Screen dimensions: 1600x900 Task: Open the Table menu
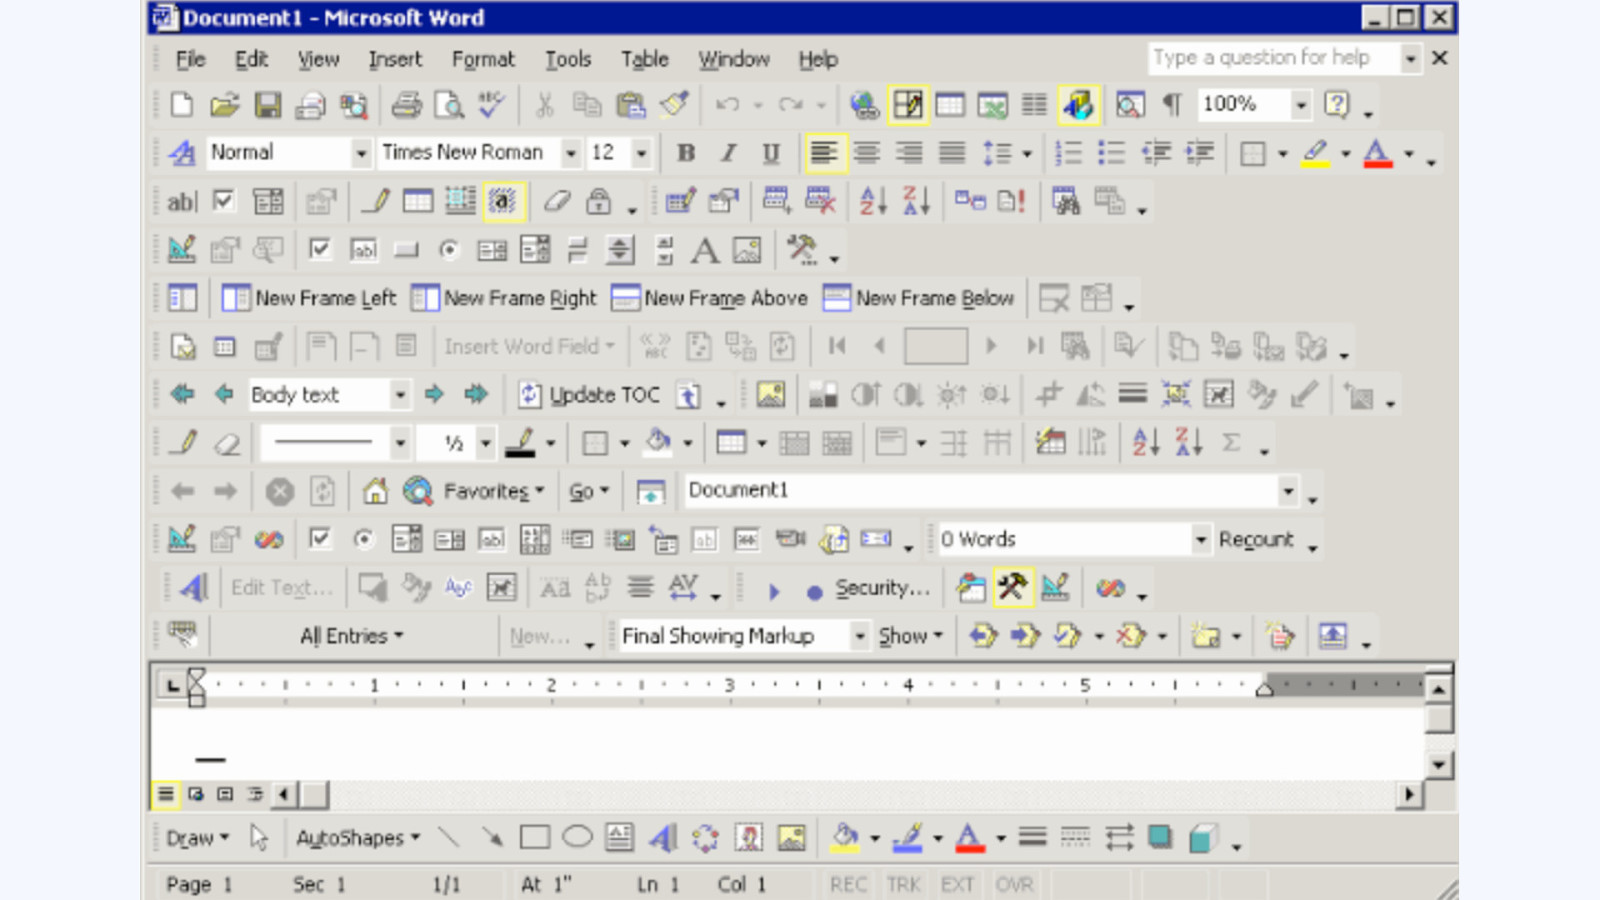pos(644,59)
